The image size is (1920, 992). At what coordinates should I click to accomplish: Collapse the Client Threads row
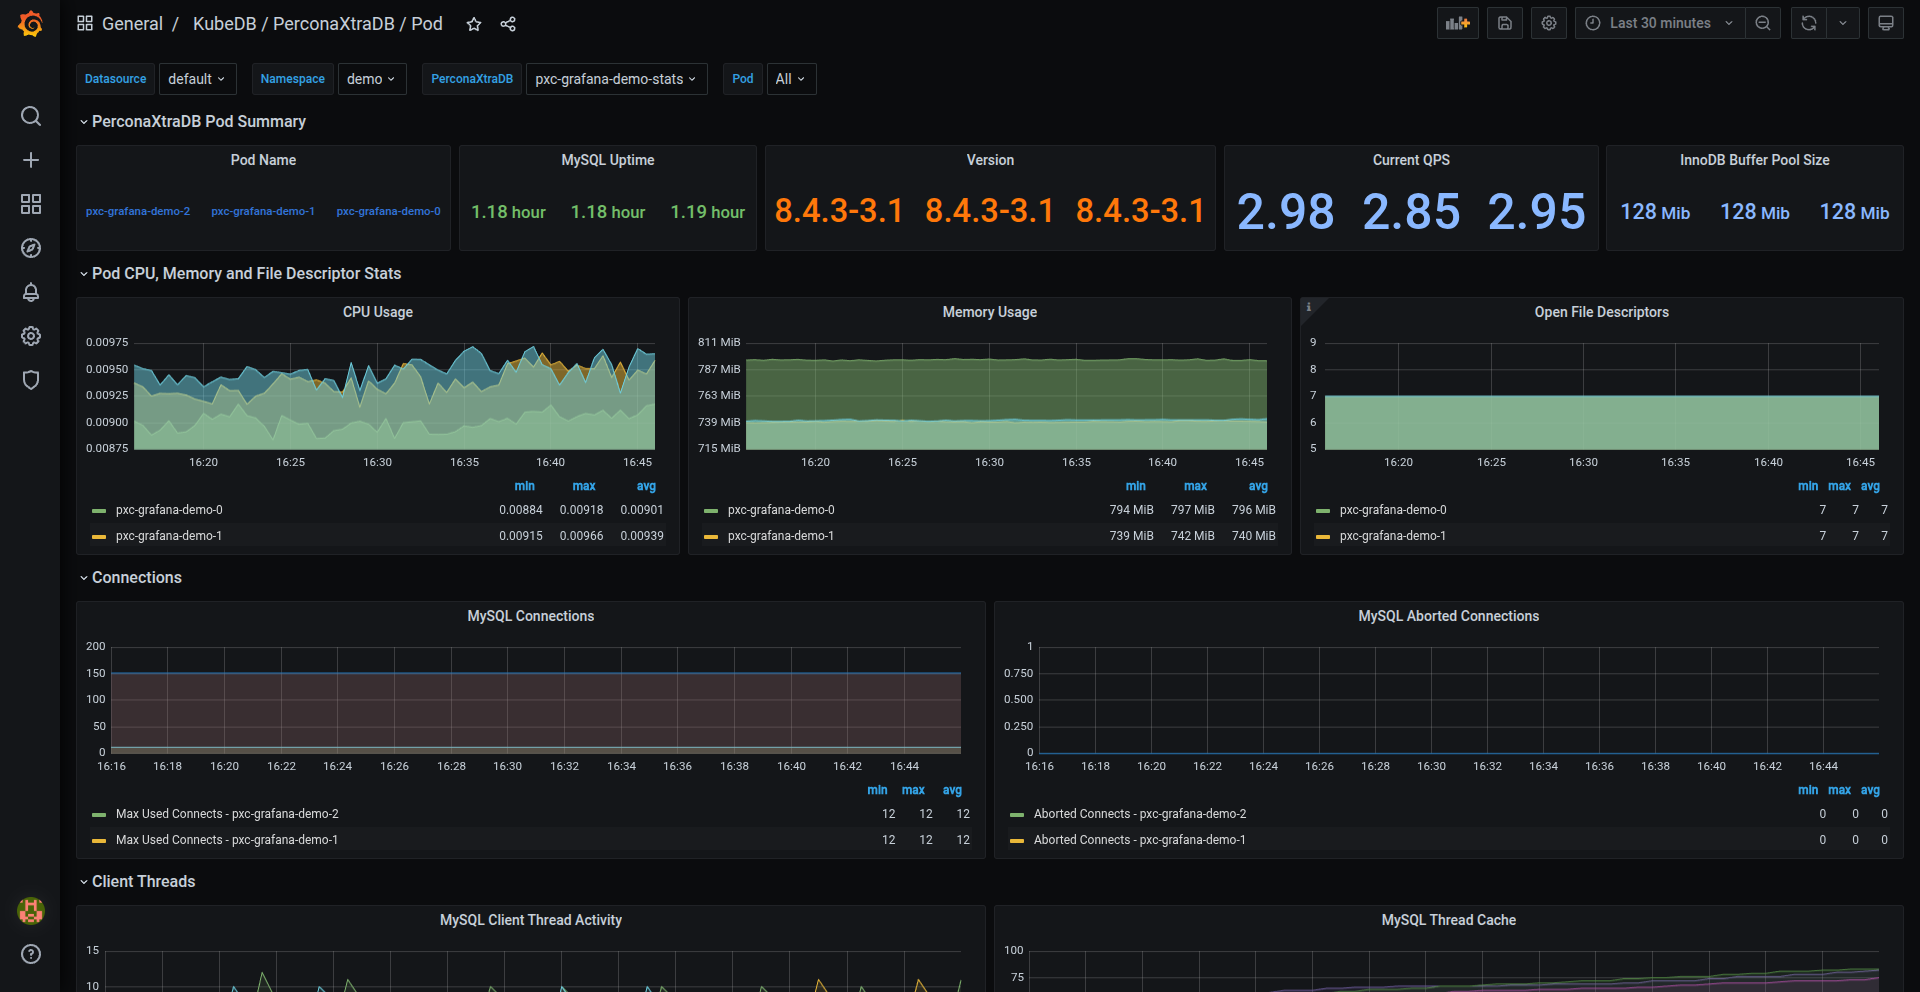tap(137, 881)
